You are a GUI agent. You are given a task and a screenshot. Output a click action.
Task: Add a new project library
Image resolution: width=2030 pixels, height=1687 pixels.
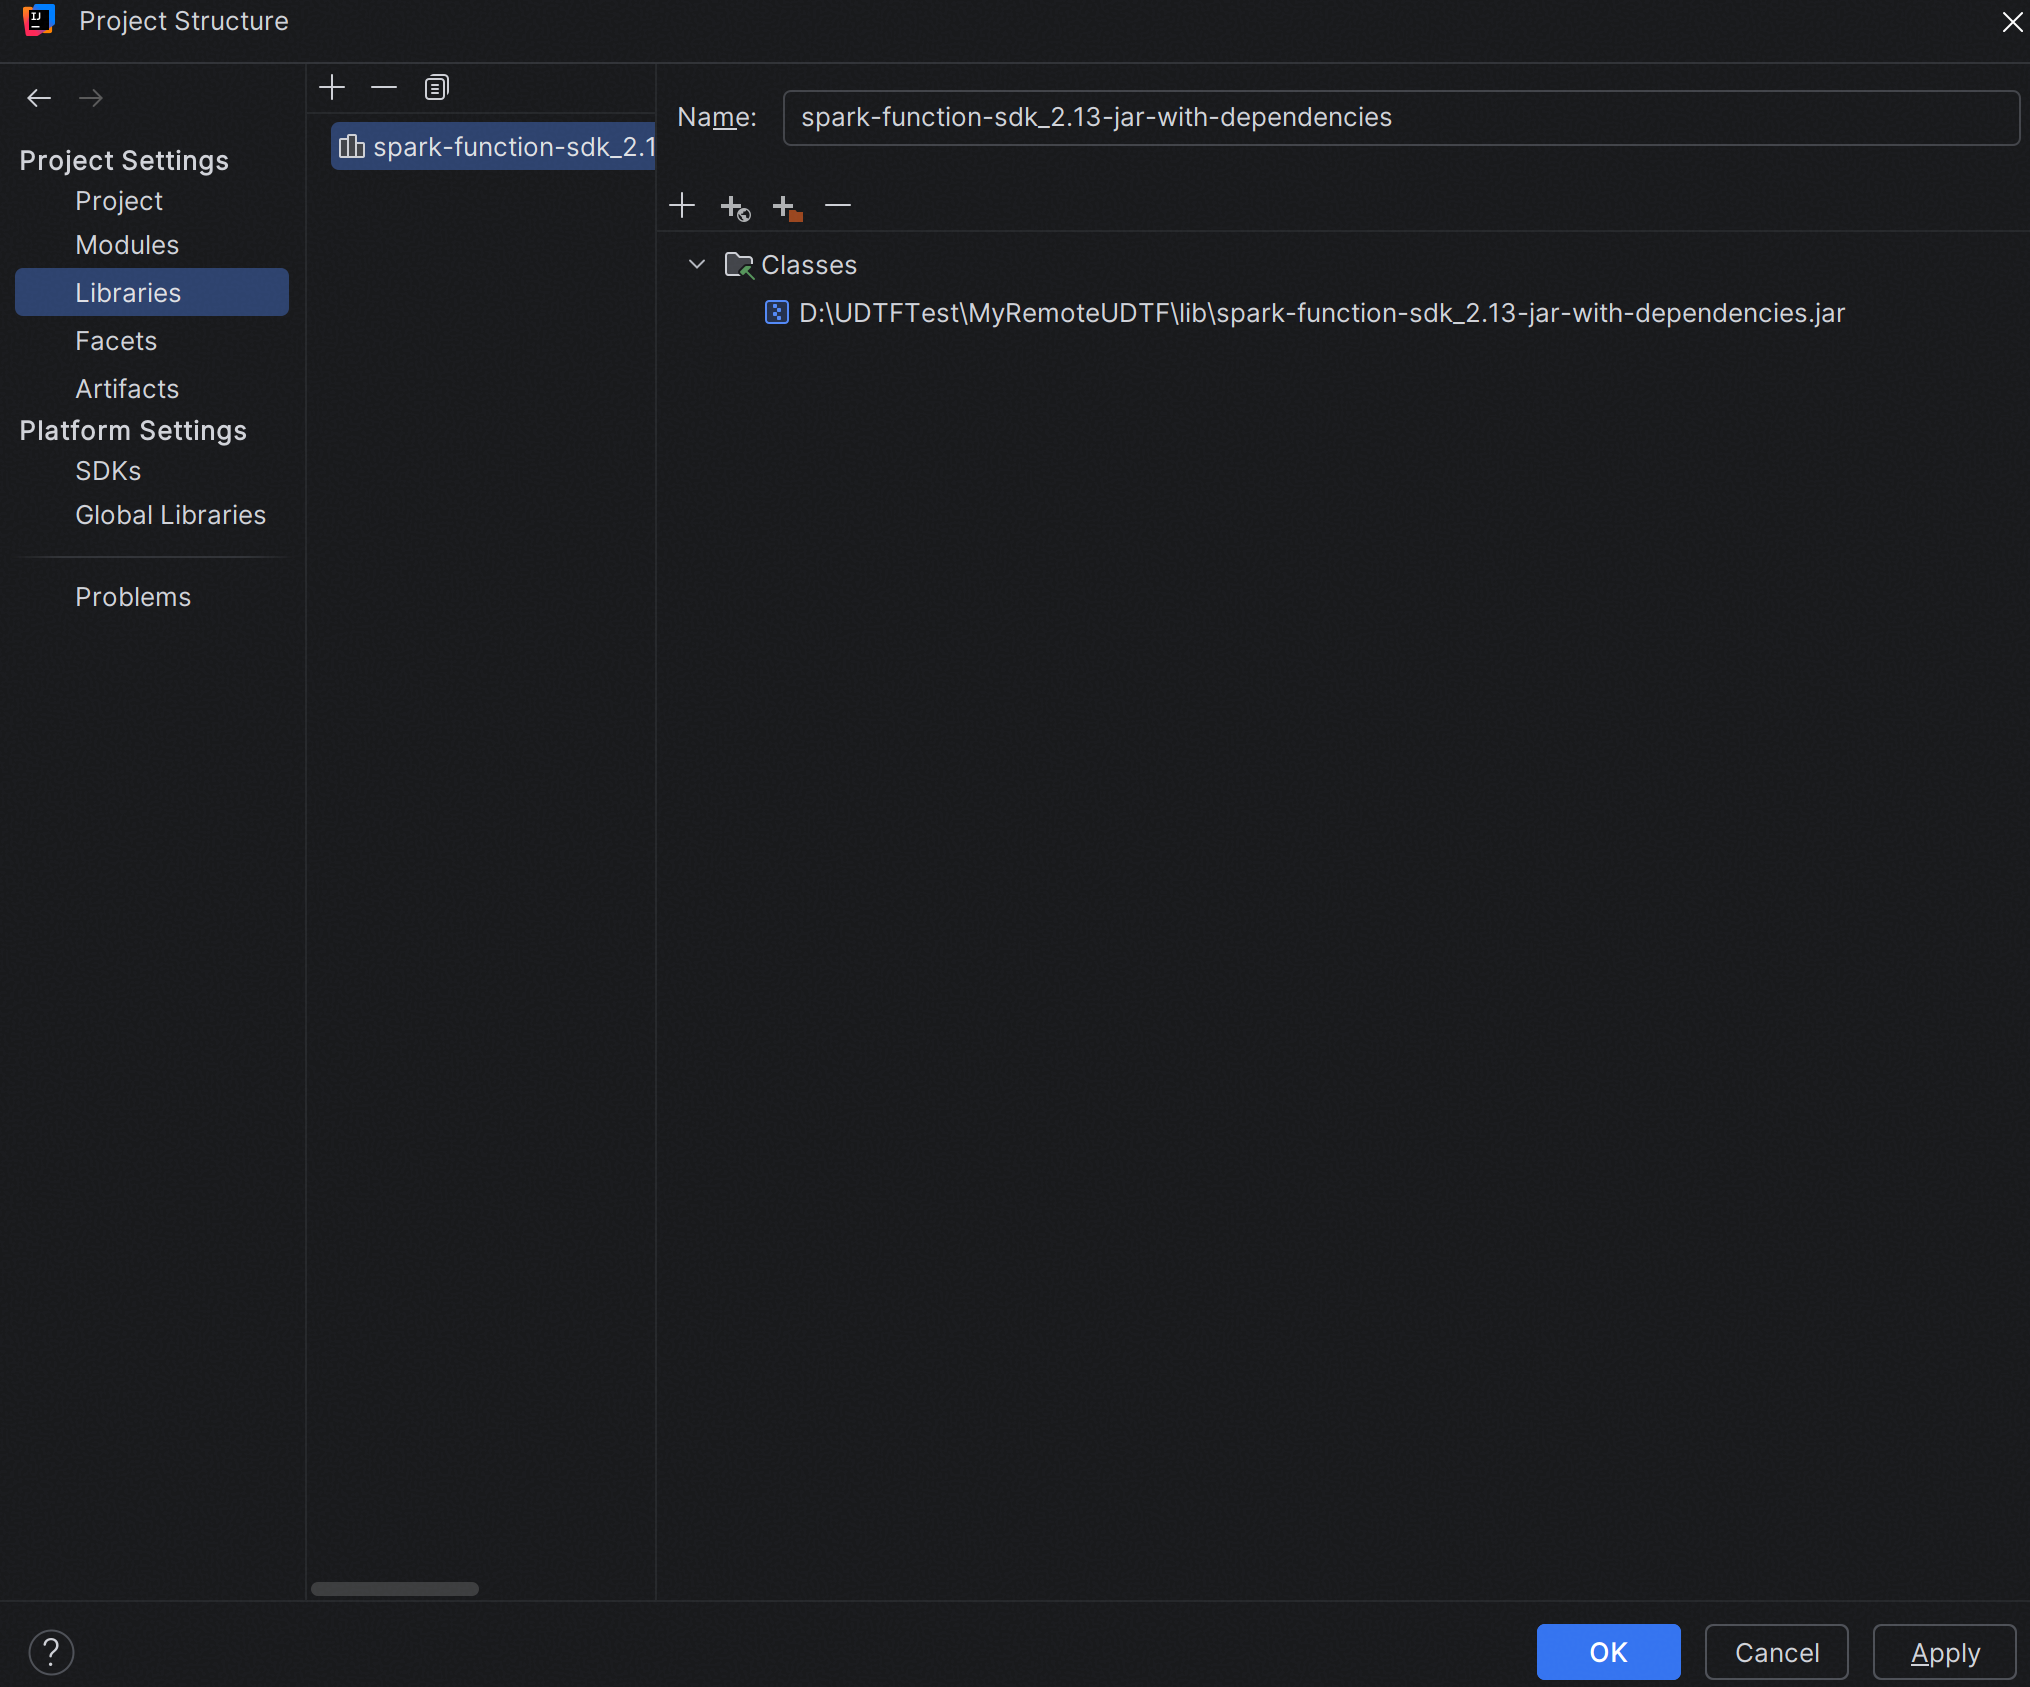(x=332, y=88)
